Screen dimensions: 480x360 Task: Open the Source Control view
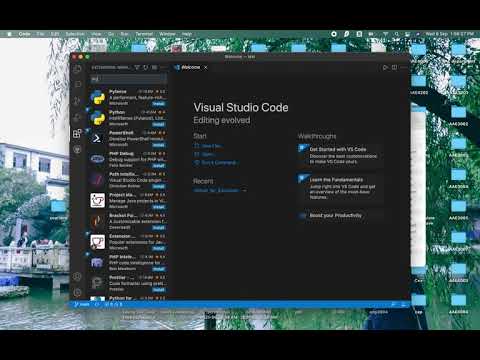click(77, 101)
